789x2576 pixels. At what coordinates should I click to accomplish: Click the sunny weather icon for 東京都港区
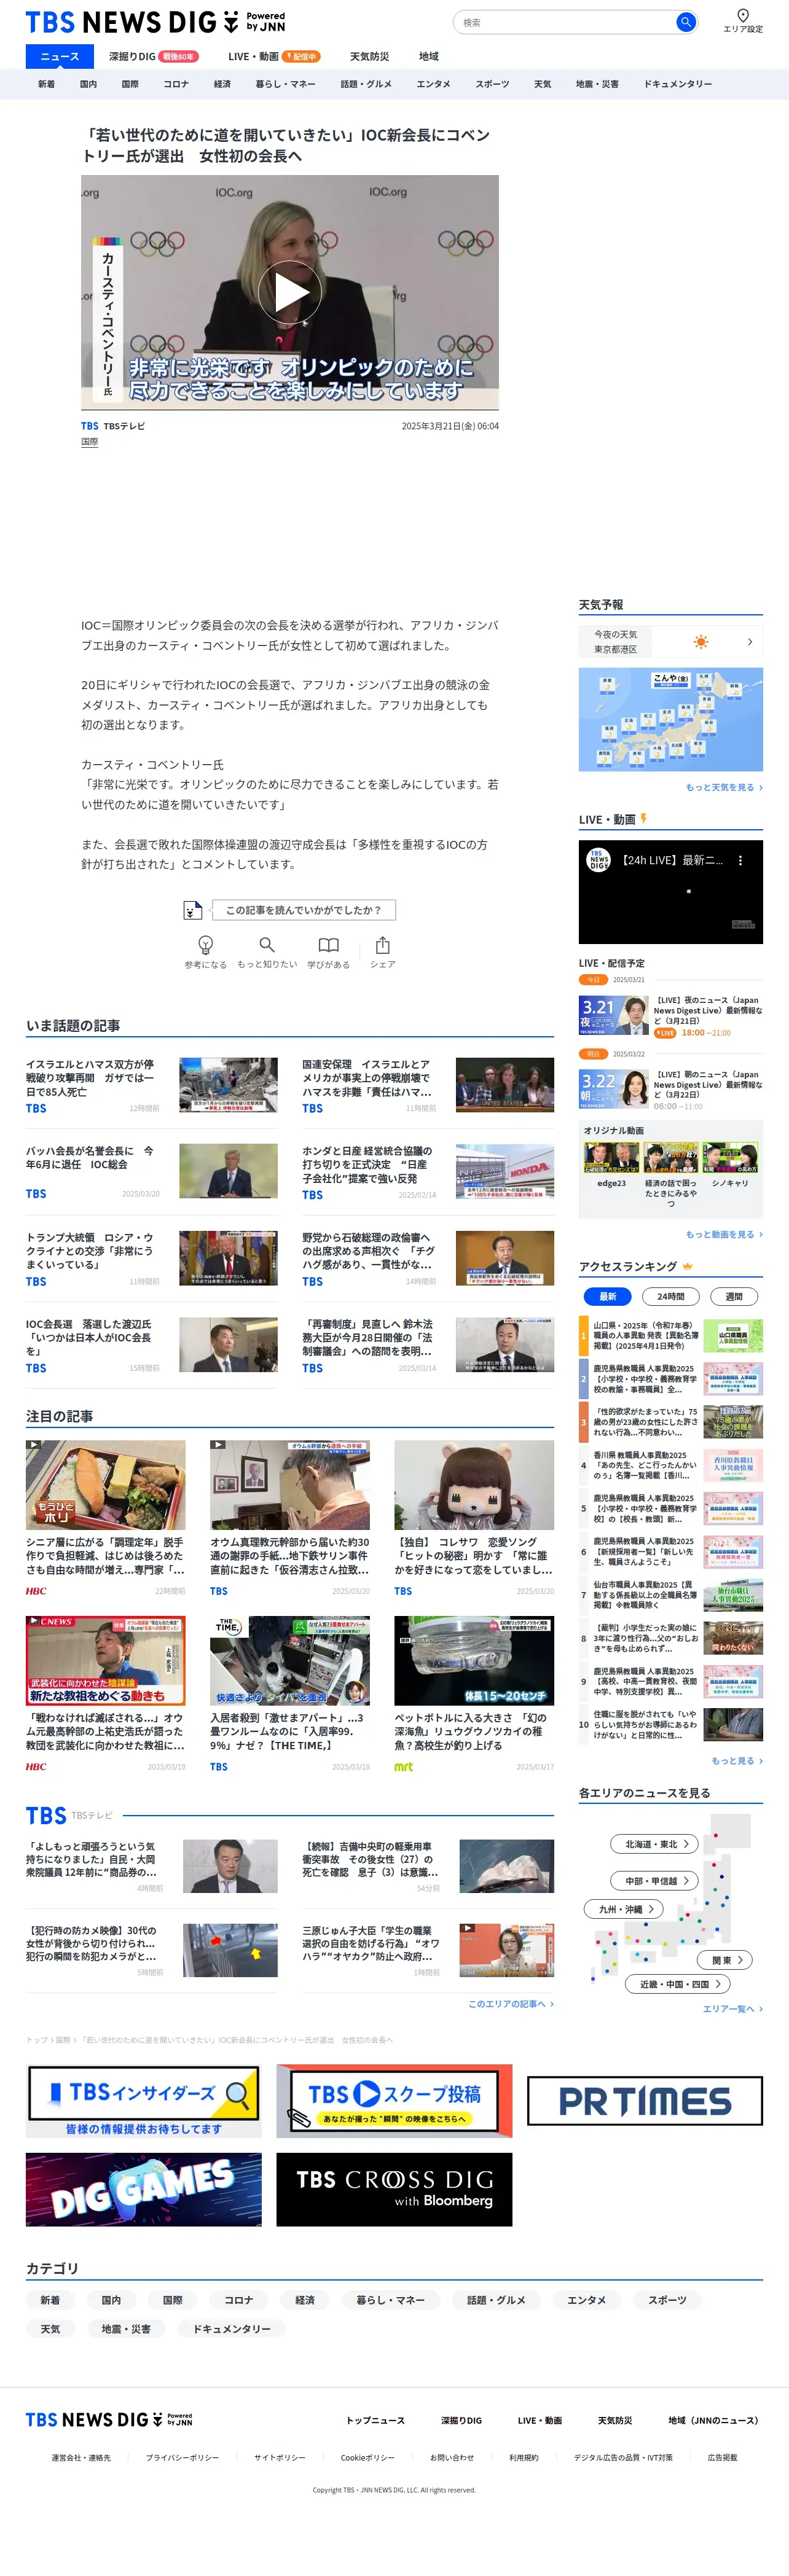pyautogui.click(x=701, y=642)
